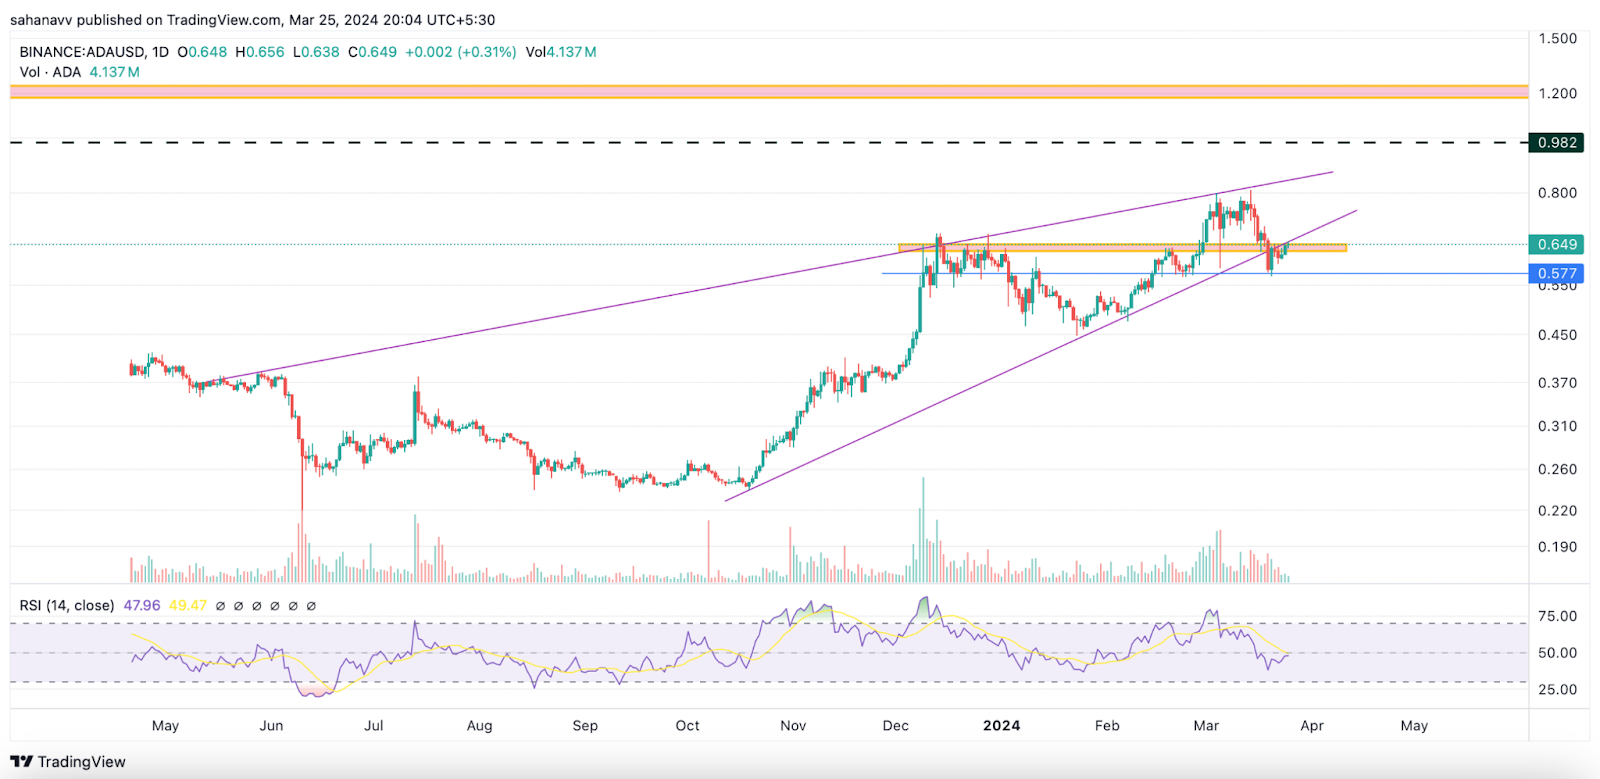
Task: Click the black 0.982 price tag
Action: (1557, 143)
